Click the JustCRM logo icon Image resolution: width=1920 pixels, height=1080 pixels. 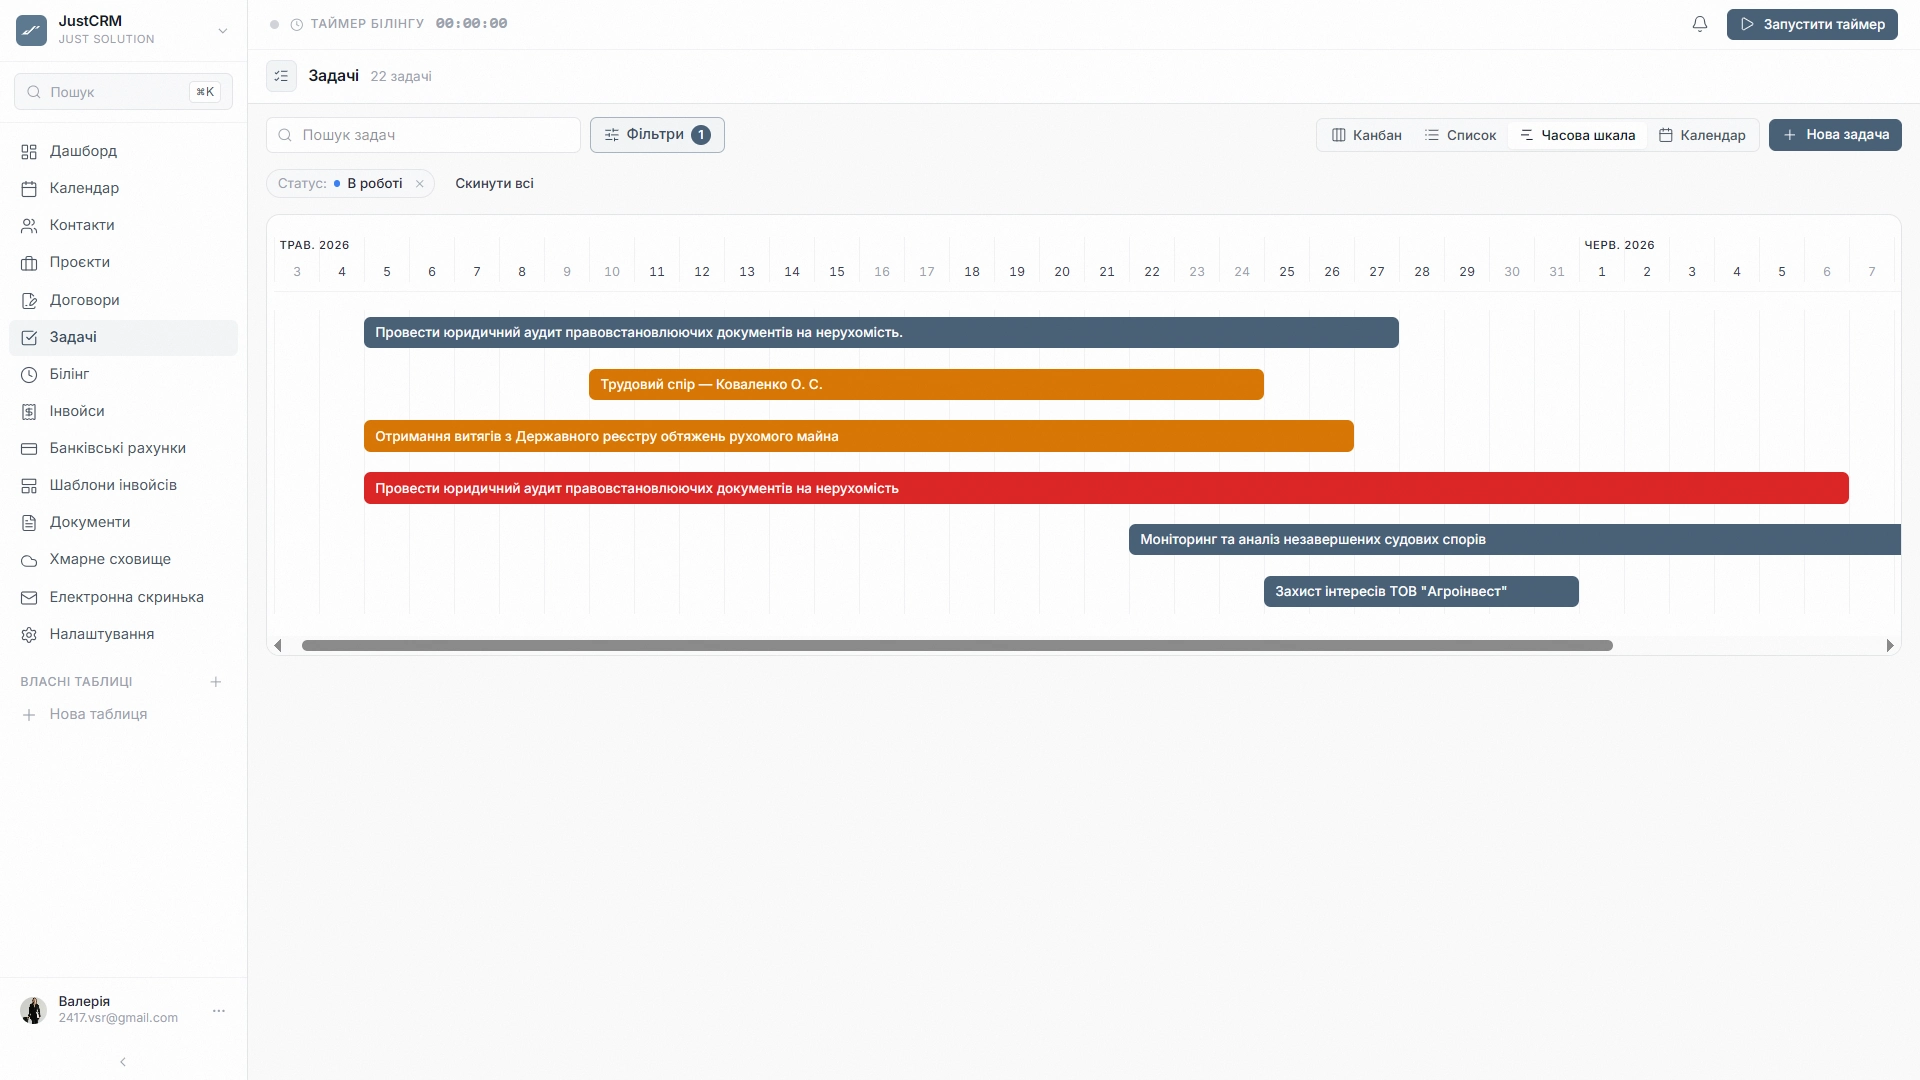click(x=31, y=30)
